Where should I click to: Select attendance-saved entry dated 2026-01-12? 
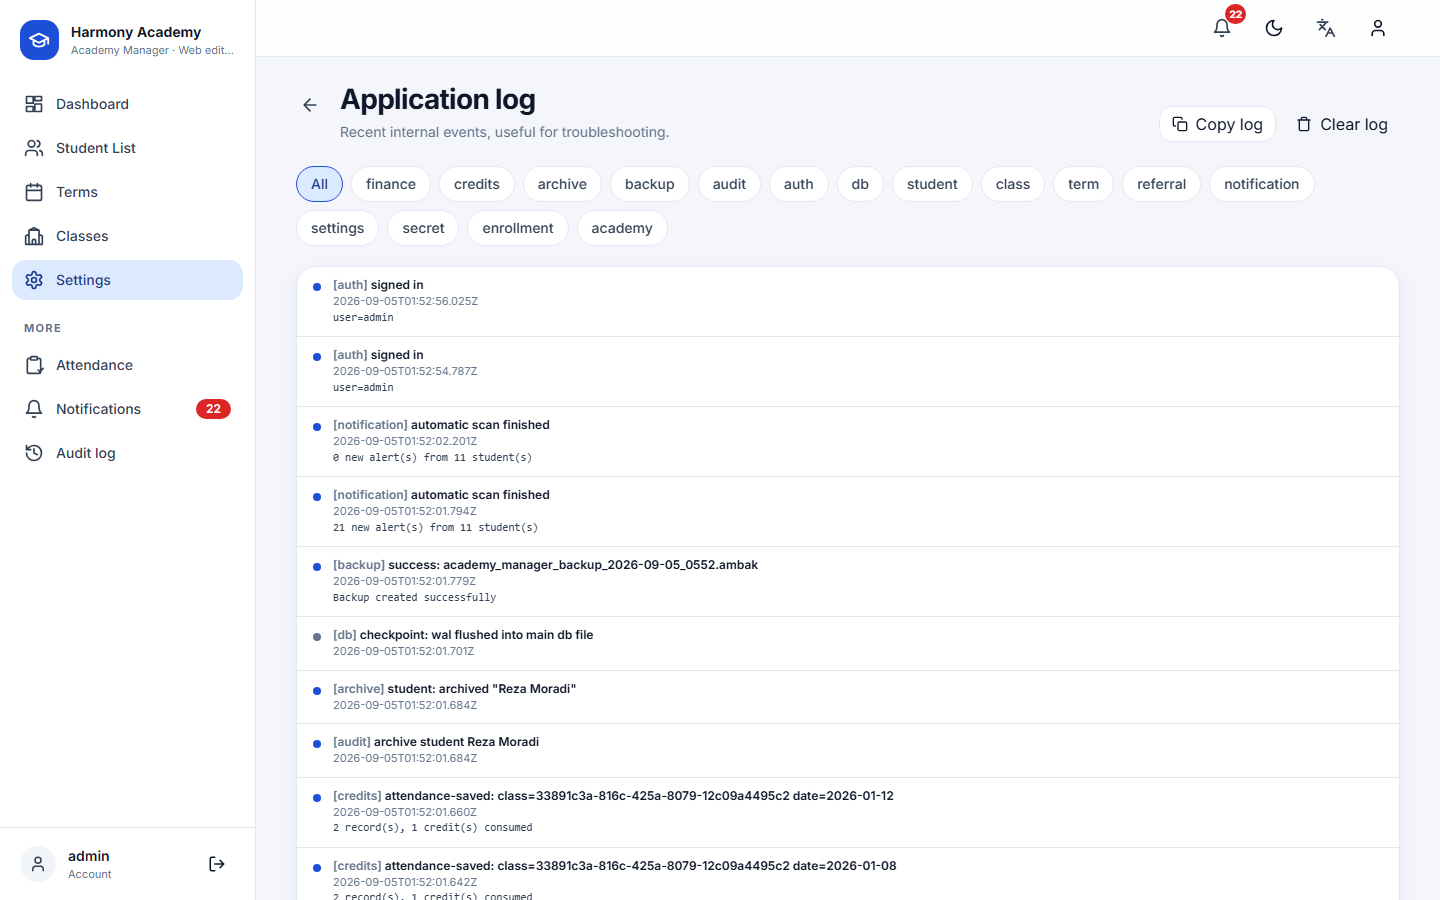847,812
